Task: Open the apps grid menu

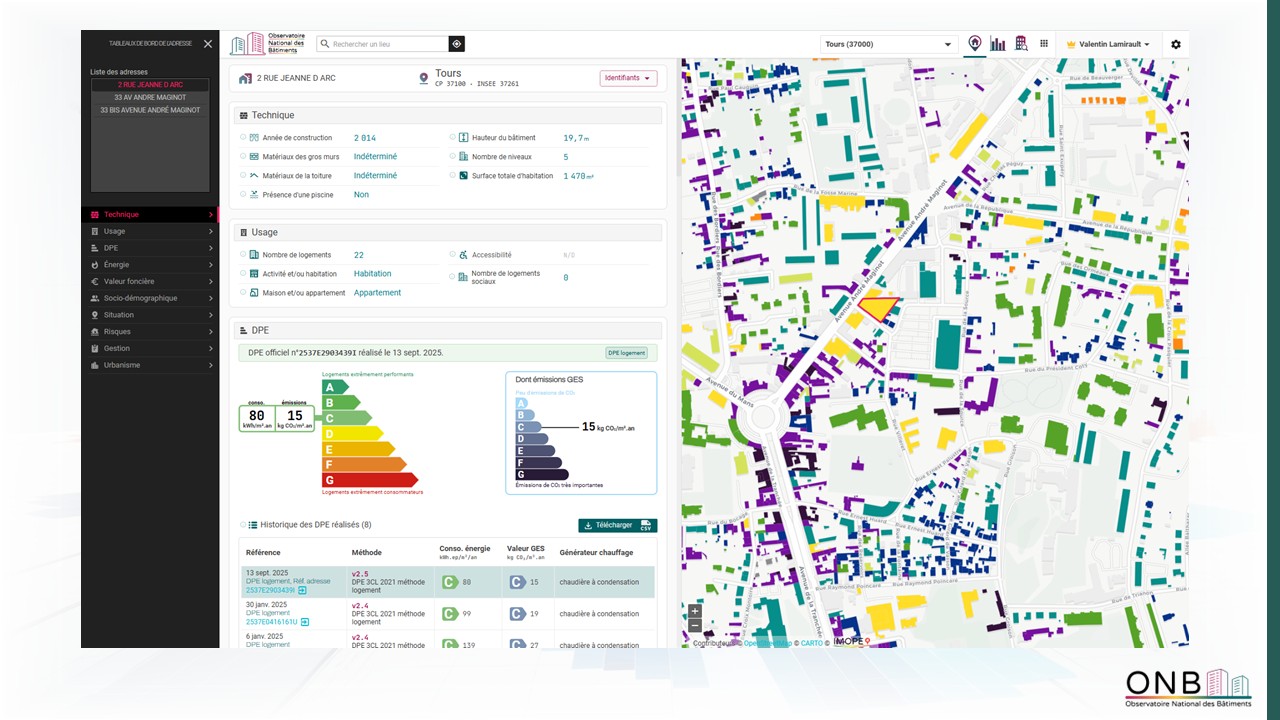Action: tap(1044, 44)
